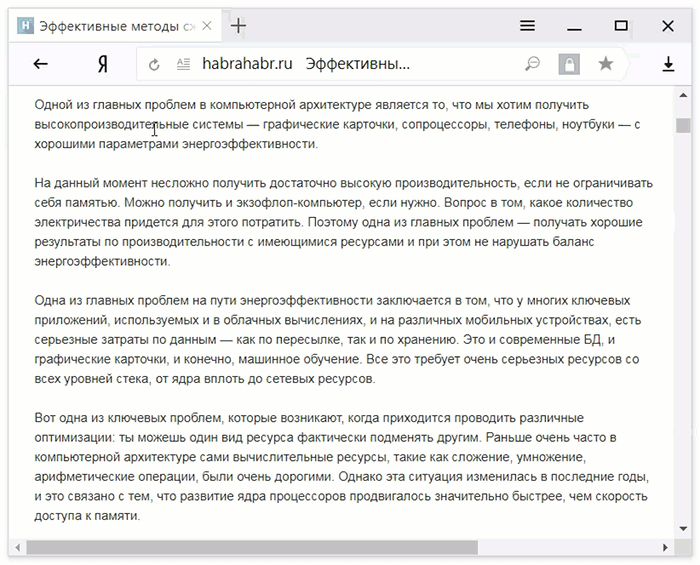Click the phrase 'машинное обучение' in third paragraph
This screenshot has height=565, width=700.
click(x=299, y=359)
